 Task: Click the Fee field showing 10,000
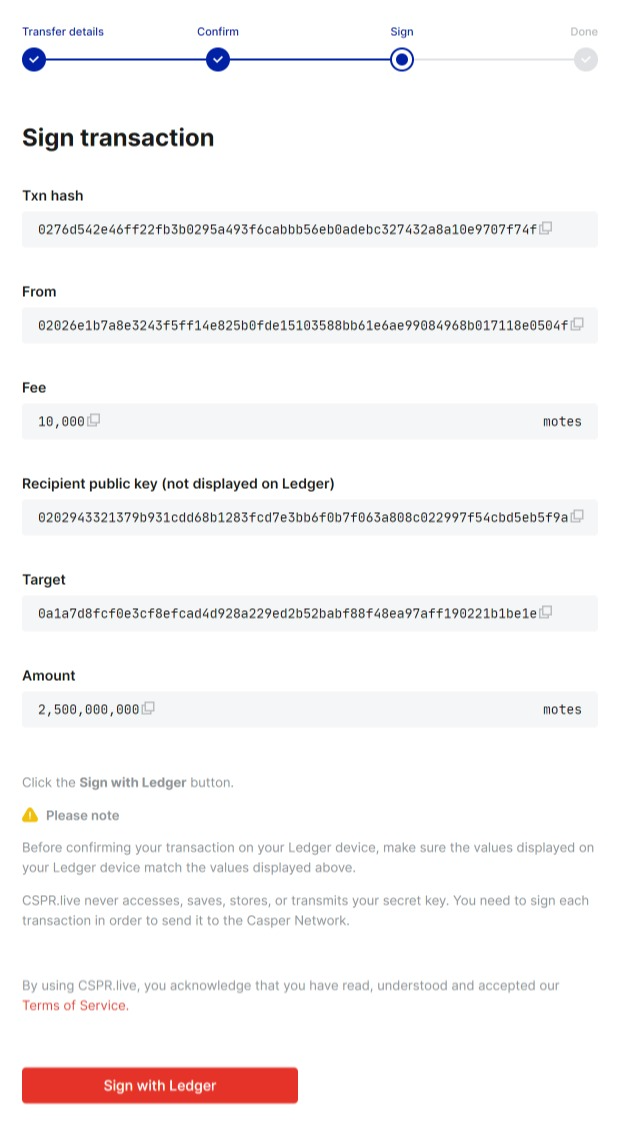[61, 422]
